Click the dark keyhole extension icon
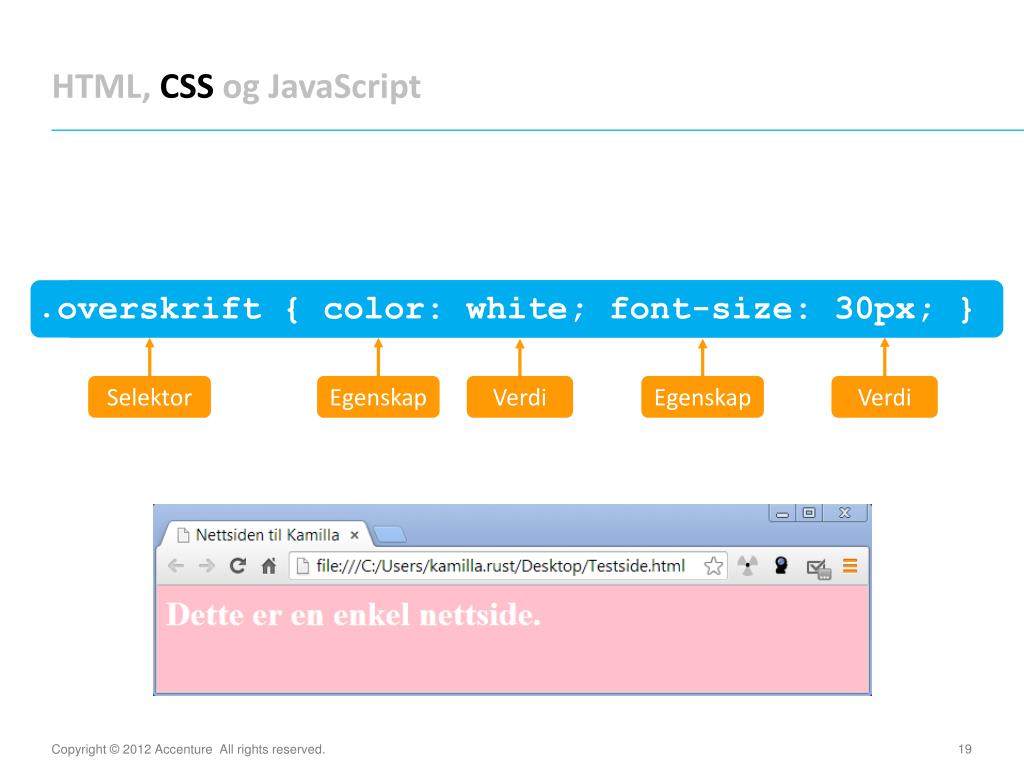The width and height of the screenshot is (1024, 768). pos(780,566)
